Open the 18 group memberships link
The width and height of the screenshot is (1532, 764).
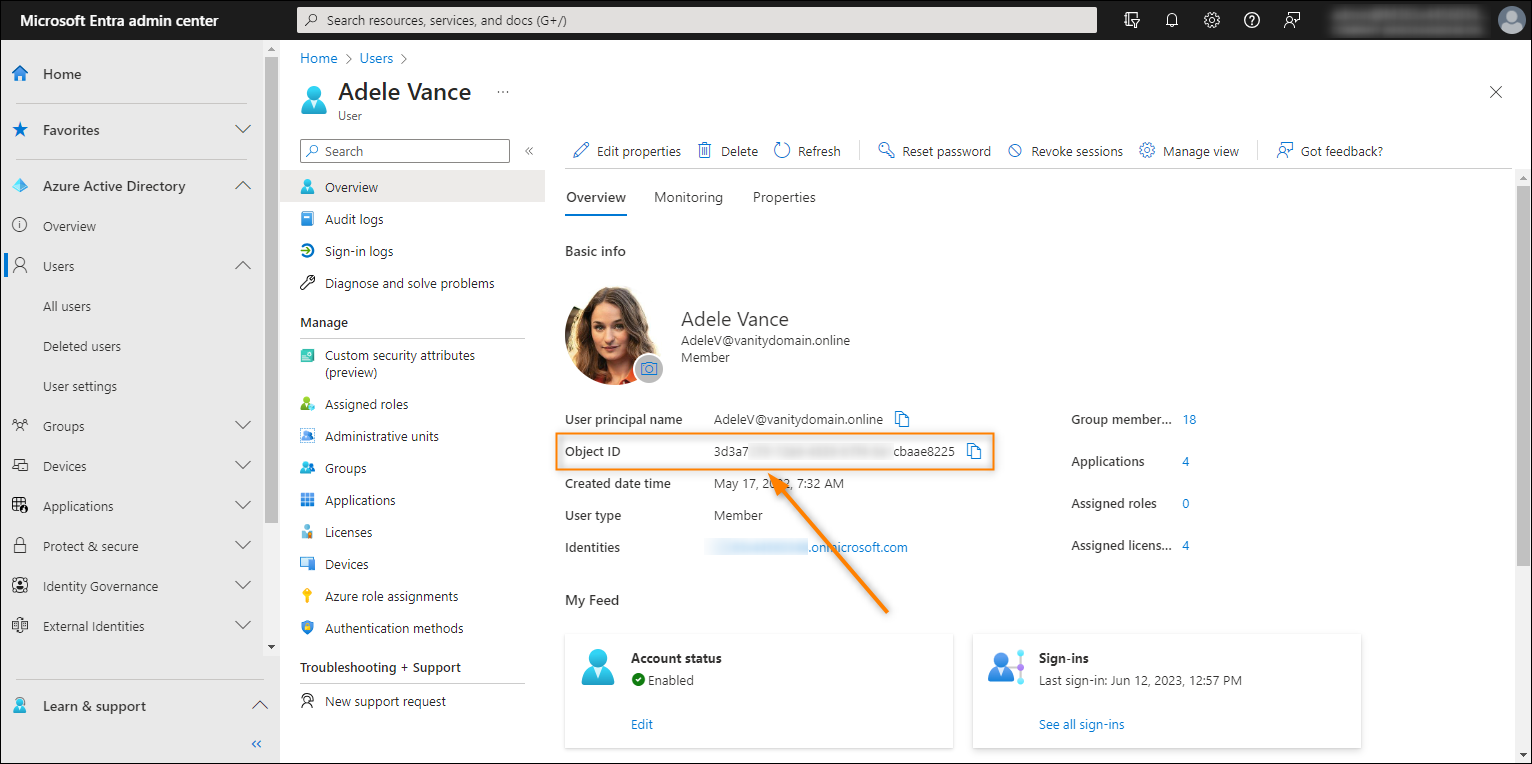tap(1189, 419)
